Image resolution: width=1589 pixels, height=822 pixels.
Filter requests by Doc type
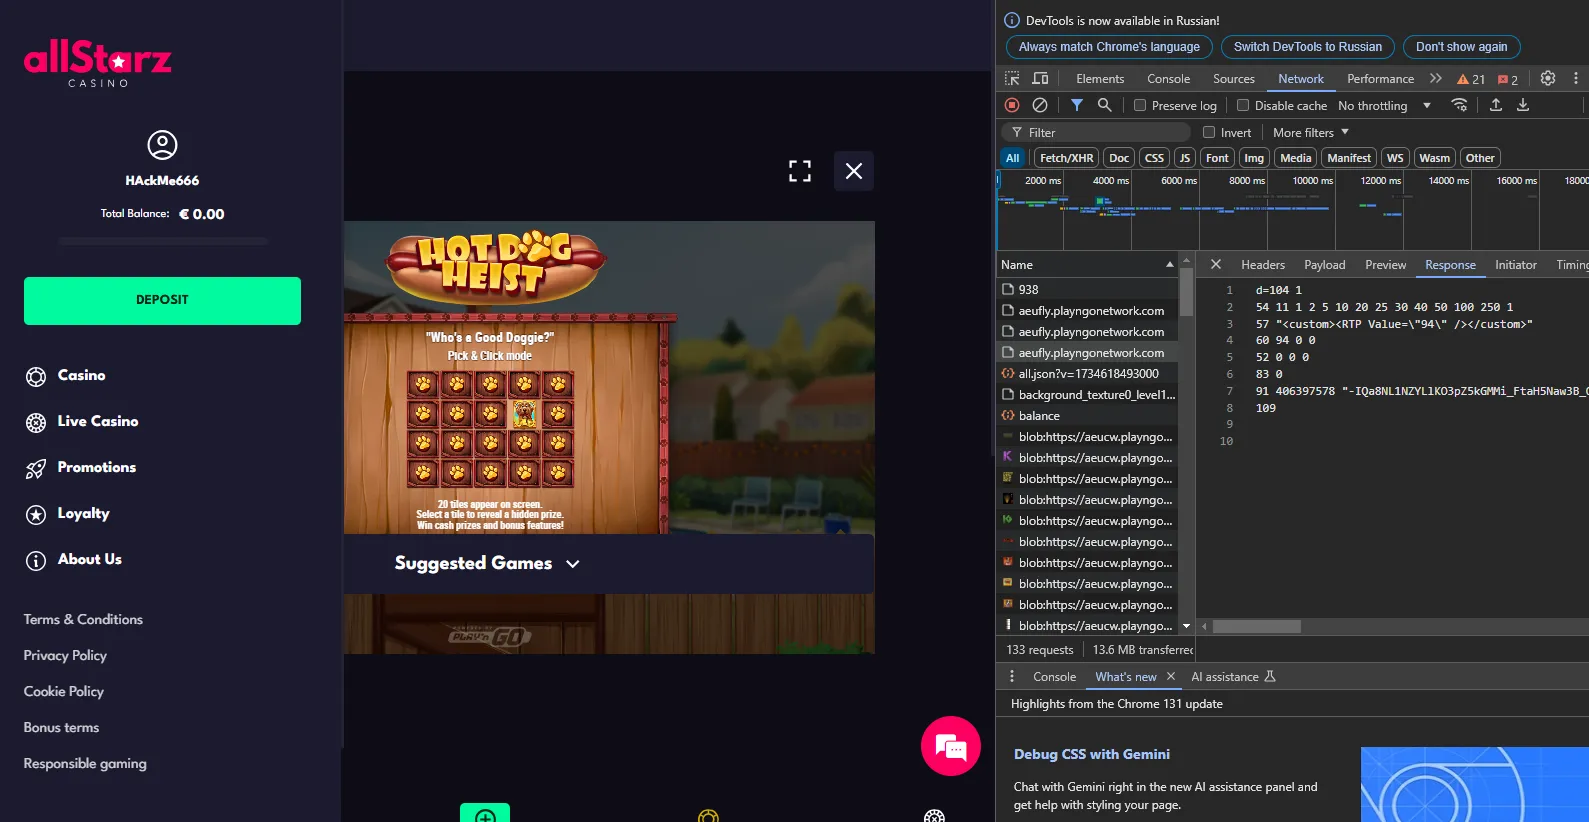tap(1119, 158)
